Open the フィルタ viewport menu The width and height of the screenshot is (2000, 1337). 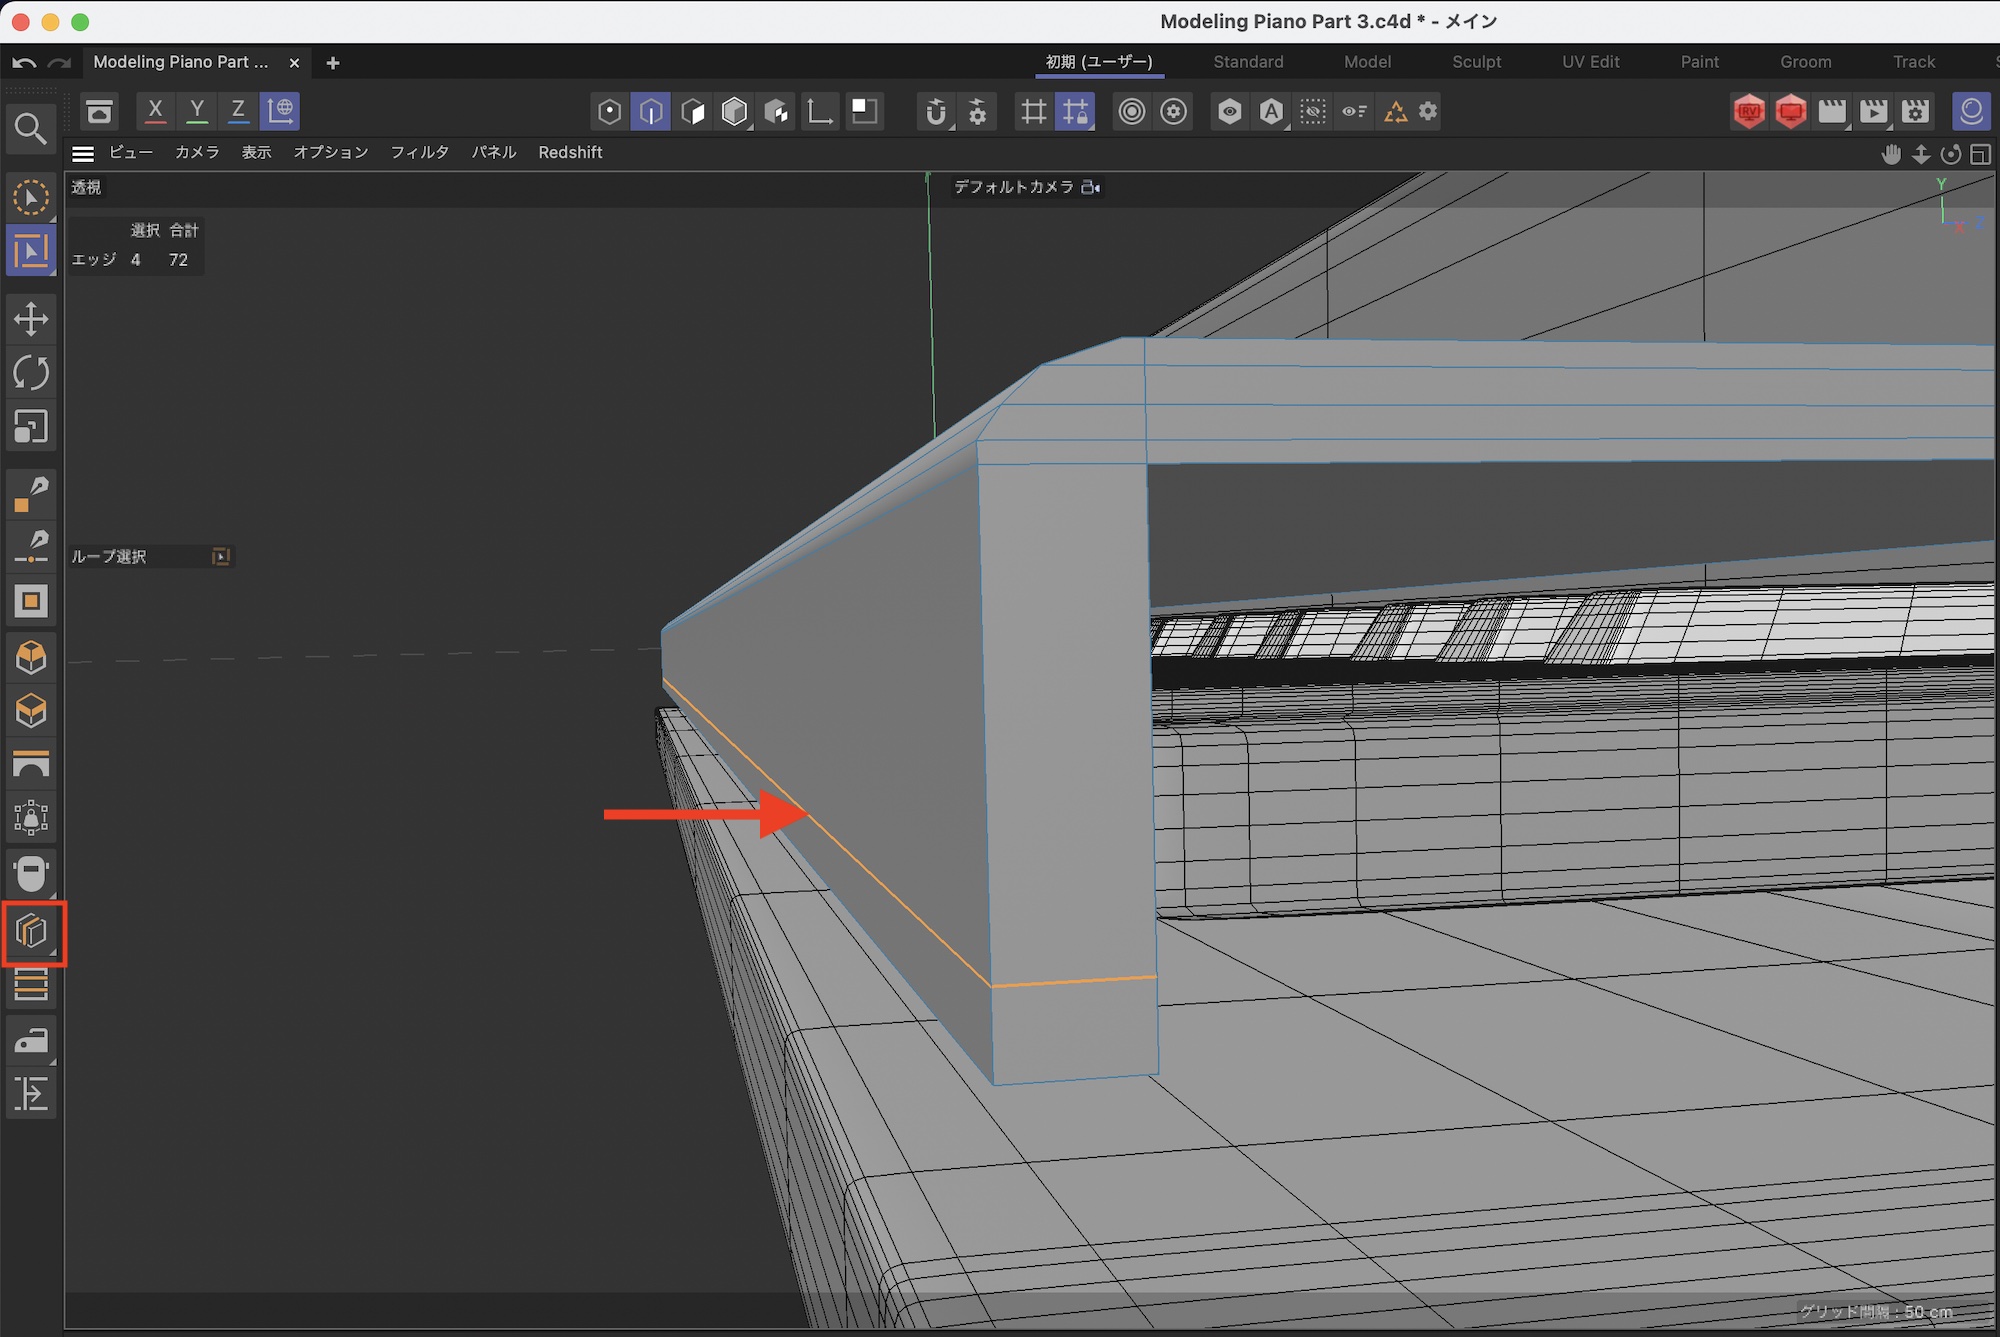[x=419, y=152]
